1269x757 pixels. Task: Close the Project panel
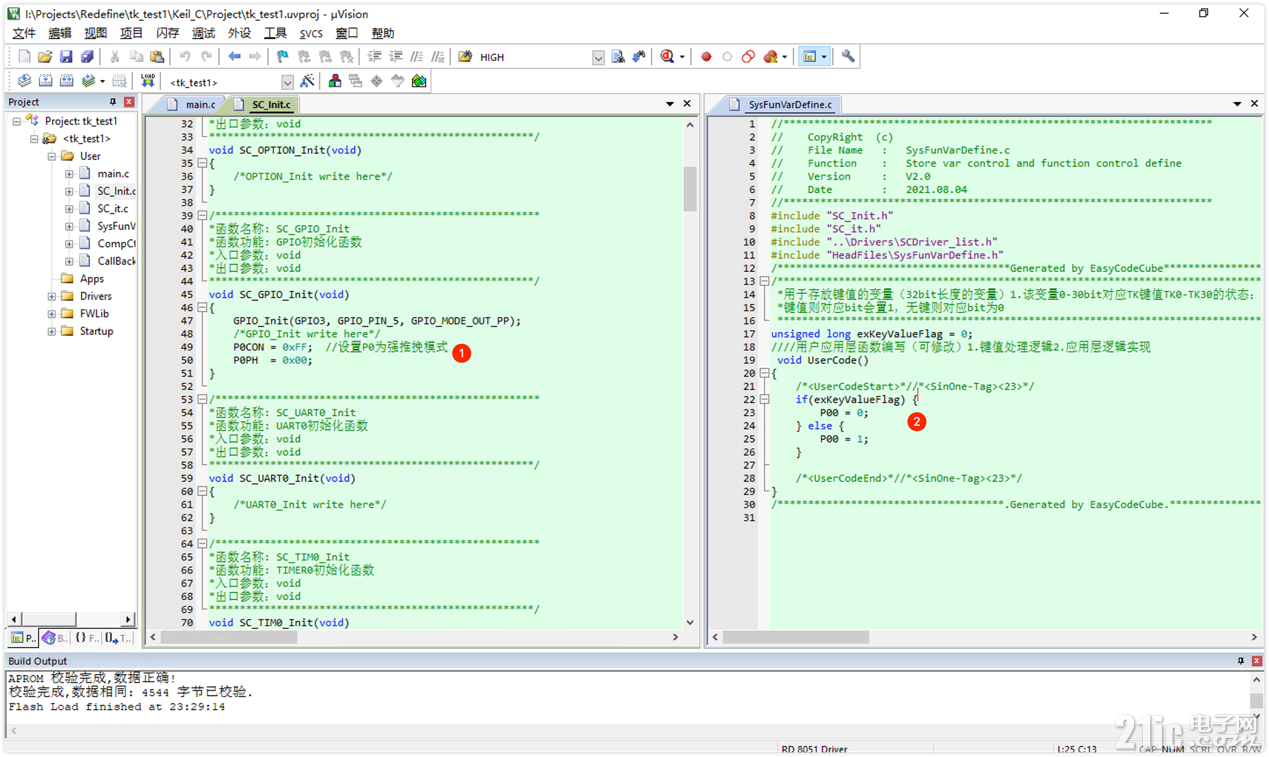click(129, 102)
